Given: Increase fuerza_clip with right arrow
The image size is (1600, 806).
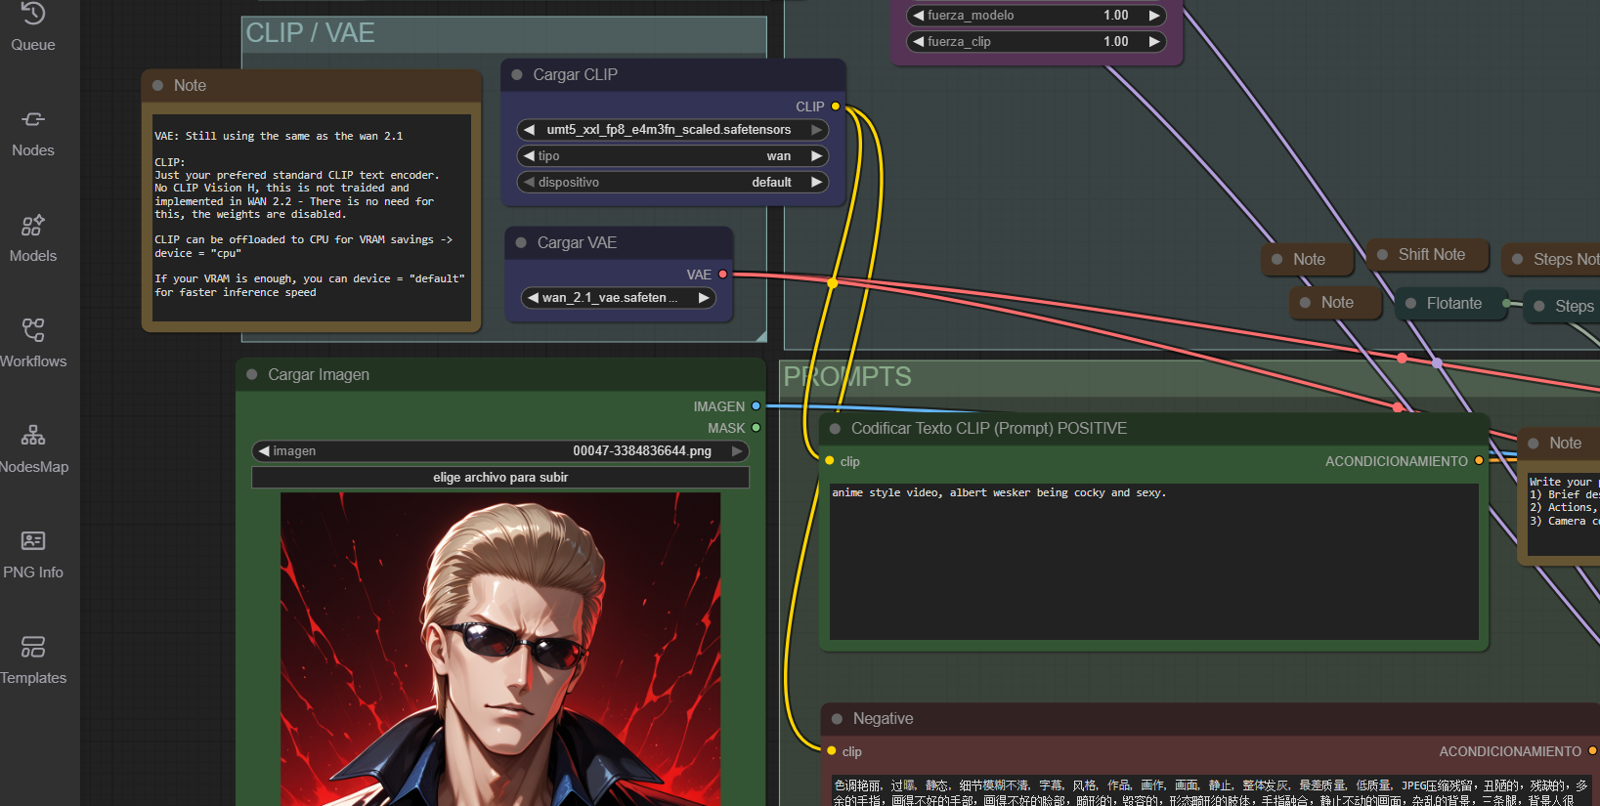Looking at the screenshot, I should pyautogui.click(x=1154, y=41).
